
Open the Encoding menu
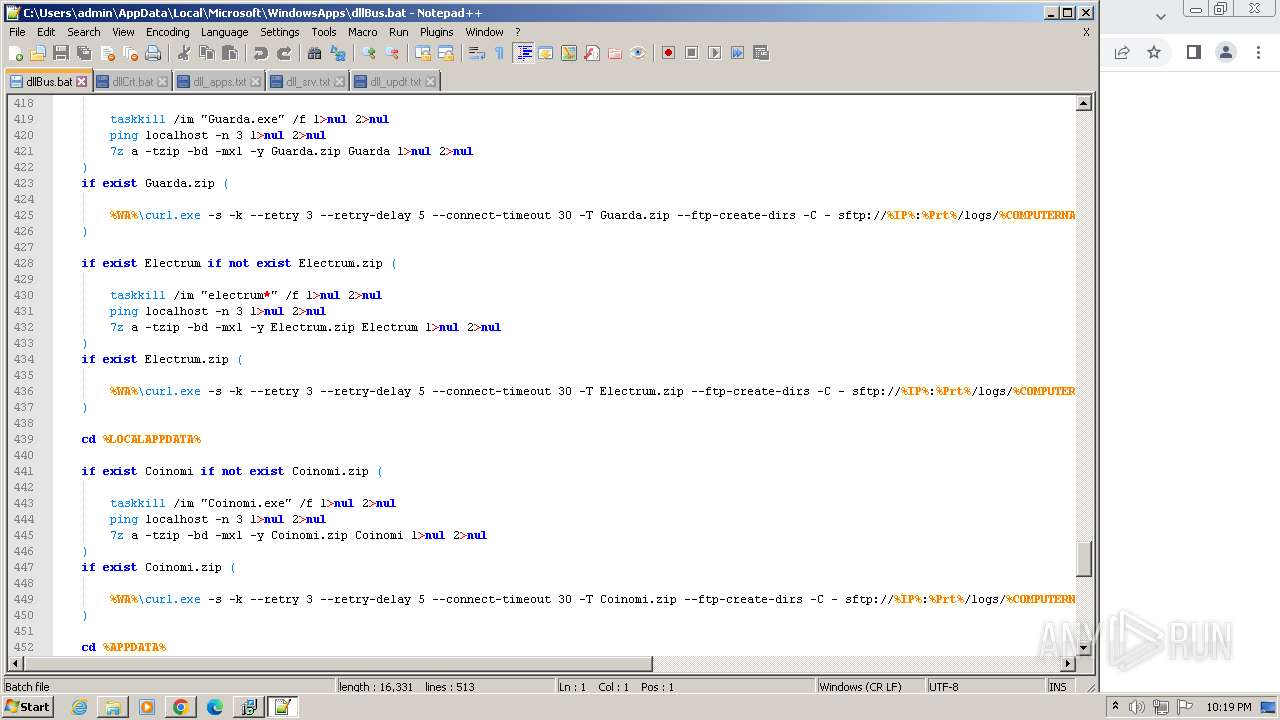tap(168, 32)
